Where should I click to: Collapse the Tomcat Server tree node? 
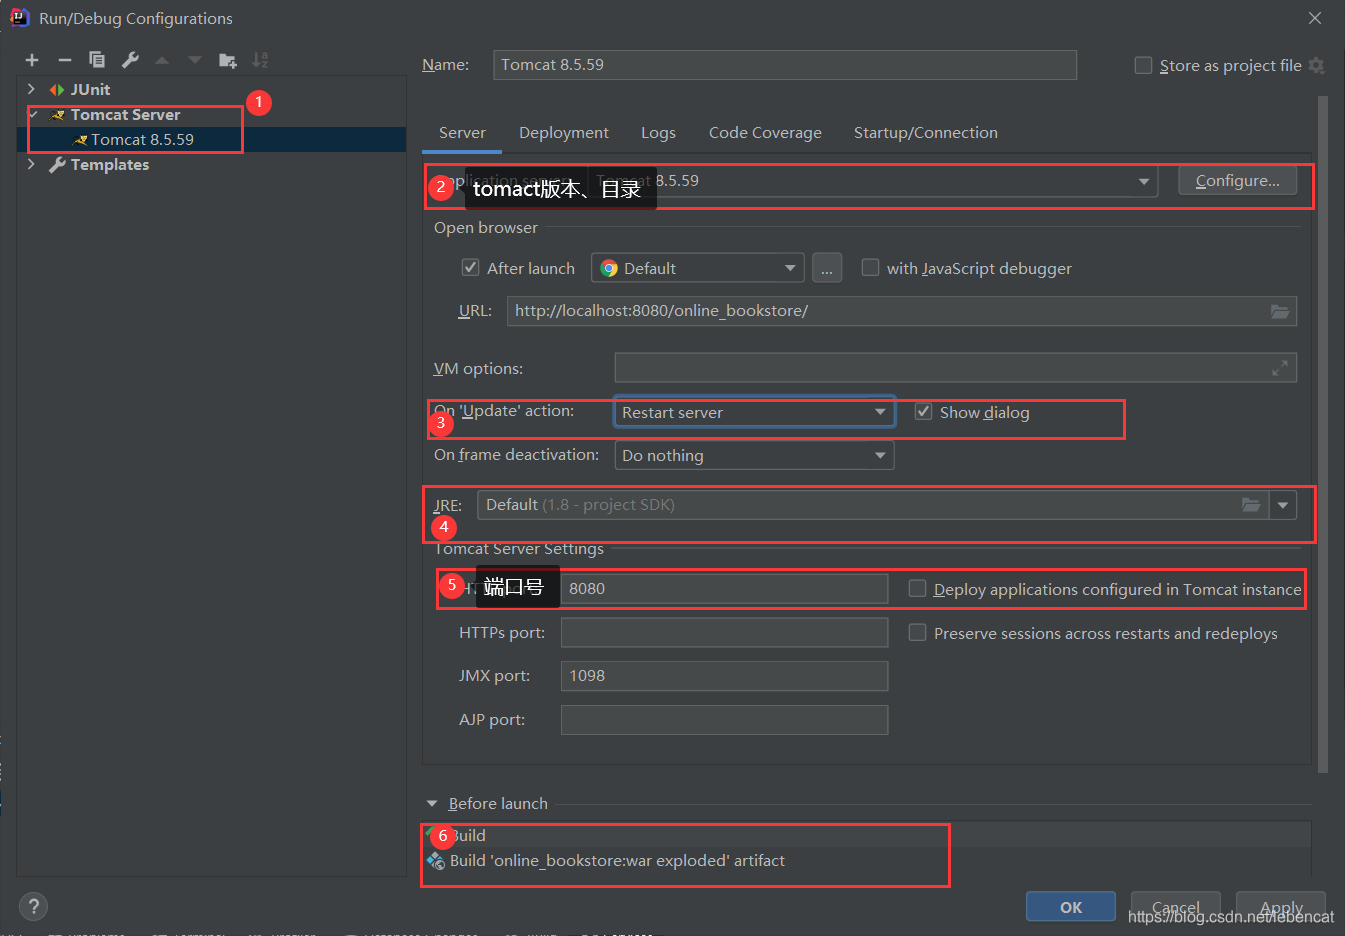32,114
